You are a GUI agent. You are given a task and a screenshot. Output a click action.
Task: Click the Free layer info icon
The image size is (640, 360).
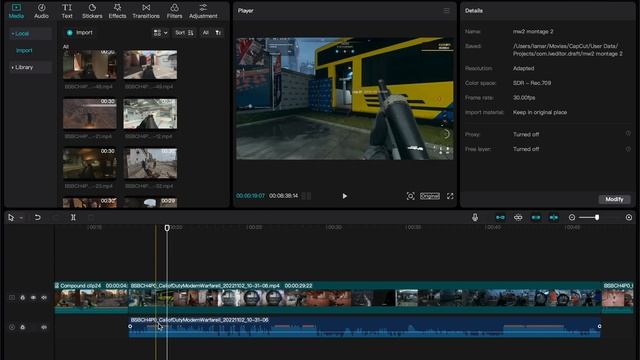[x=628, y=149]
